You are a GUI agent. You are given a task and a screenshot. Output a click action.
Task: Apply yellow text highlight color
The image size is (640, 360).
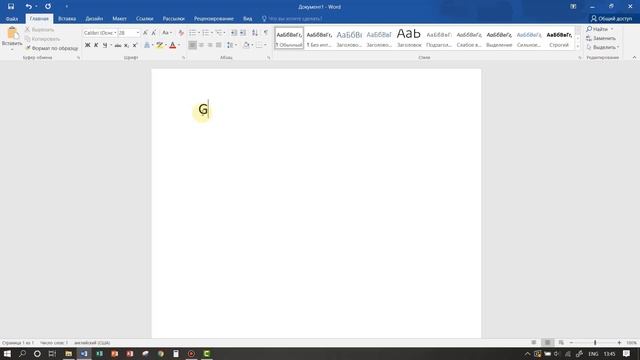tap(159, 45)
